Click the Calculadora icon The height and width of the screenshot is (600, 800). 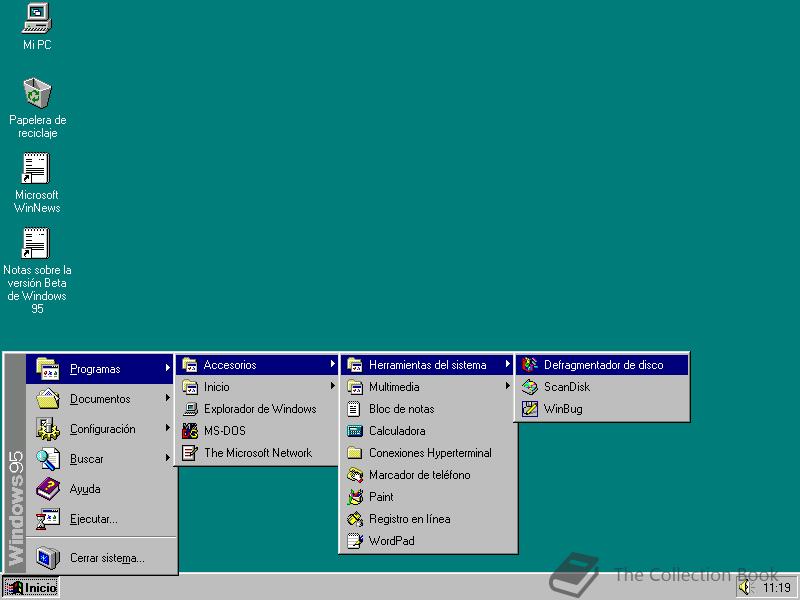pos(355,431)
